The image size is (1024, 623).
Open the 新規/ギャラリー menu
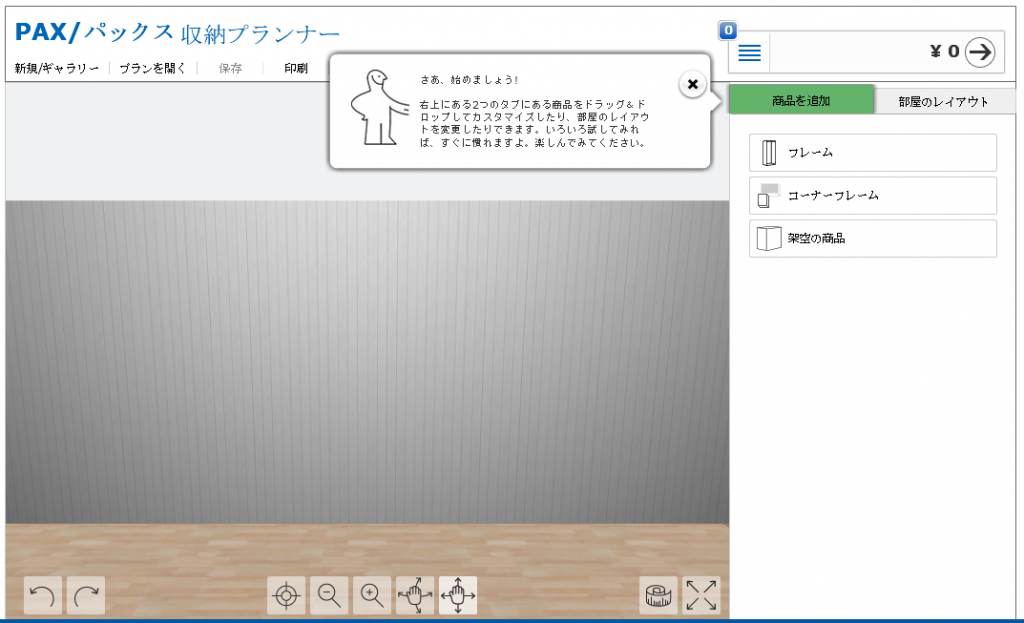pos(57,68)
